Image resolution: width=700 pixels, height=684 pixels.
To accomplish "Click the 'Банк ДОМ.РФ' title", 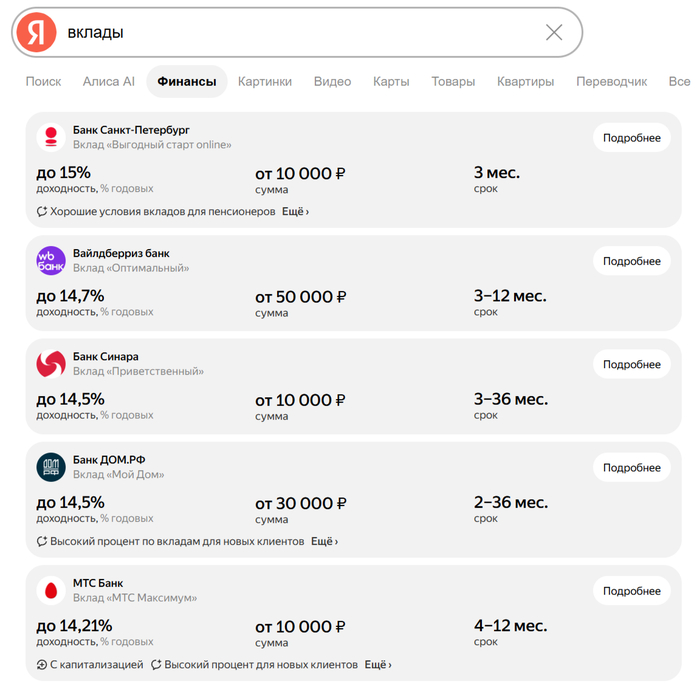I will [109, 459].
